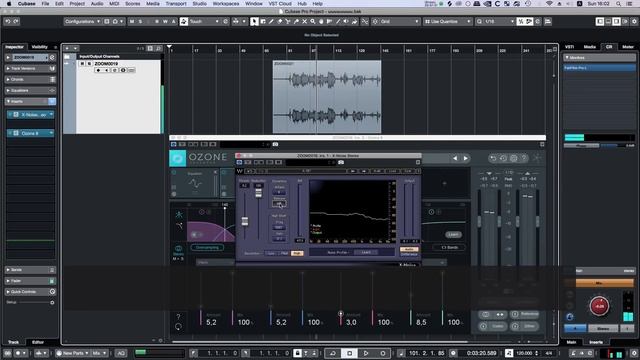This screenshot has width=640, height=360.
Task: Click the Stop button in the transport bar
Action: 349,353
